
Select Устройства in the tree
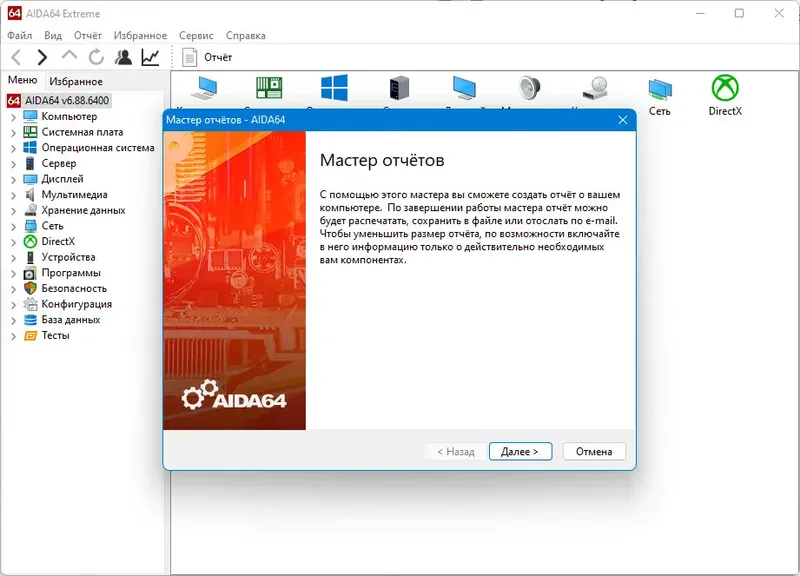[68, 257]
